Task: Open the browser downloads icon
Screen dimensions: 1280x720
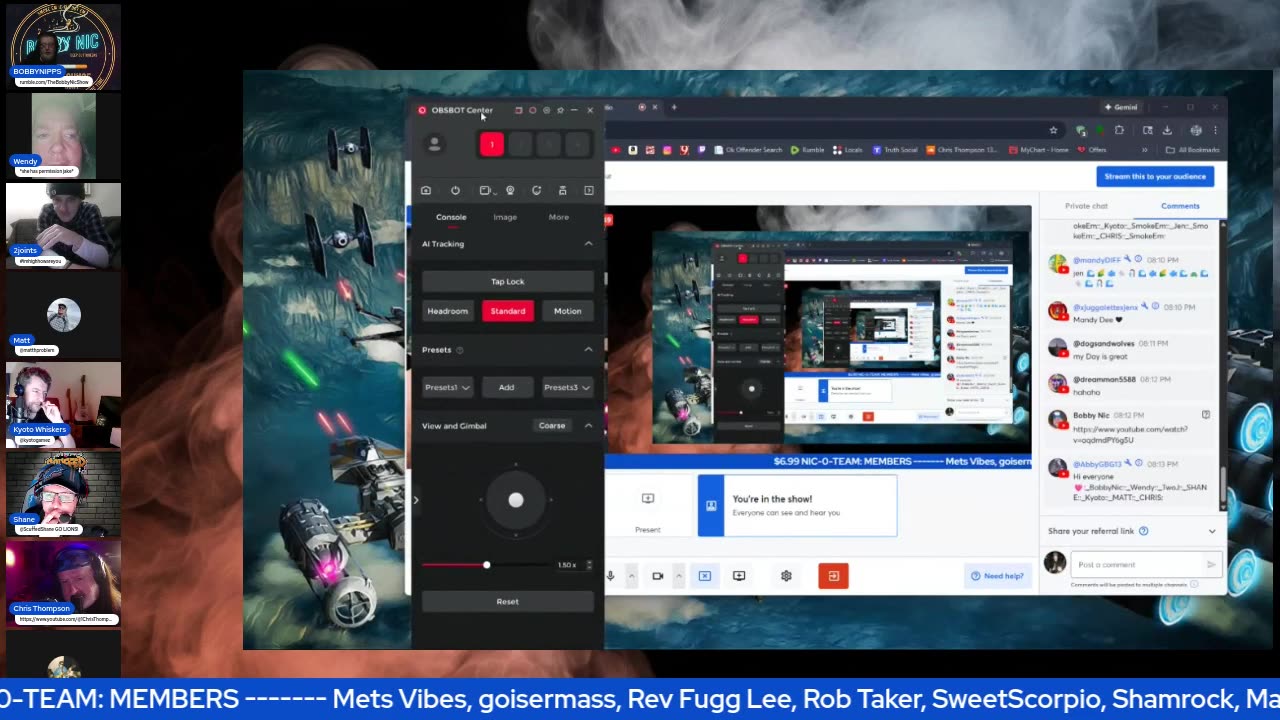Action: coord(1166,130)
